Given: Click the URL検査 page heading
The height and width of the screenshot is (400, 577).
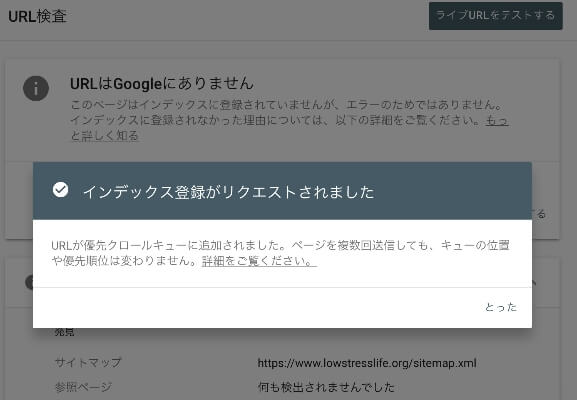Looking at the screenshot, I should (x=37, y=16).
